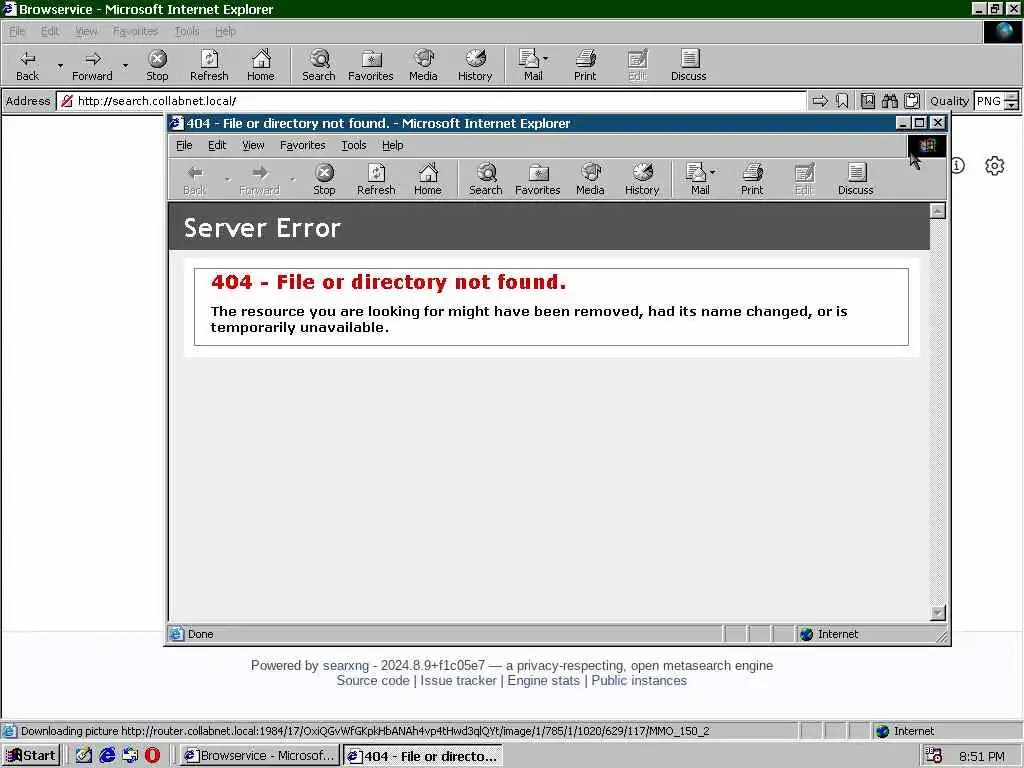Click Print in the Browservice window toolbar
Screen dimensions: 1024x768
[x=585, y=65]
